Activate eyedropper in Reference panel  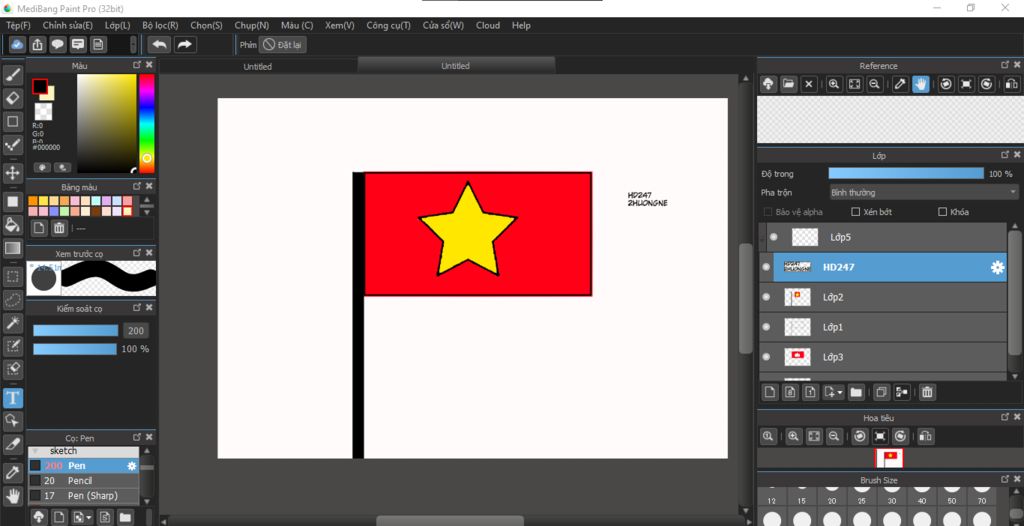[900, 84]
